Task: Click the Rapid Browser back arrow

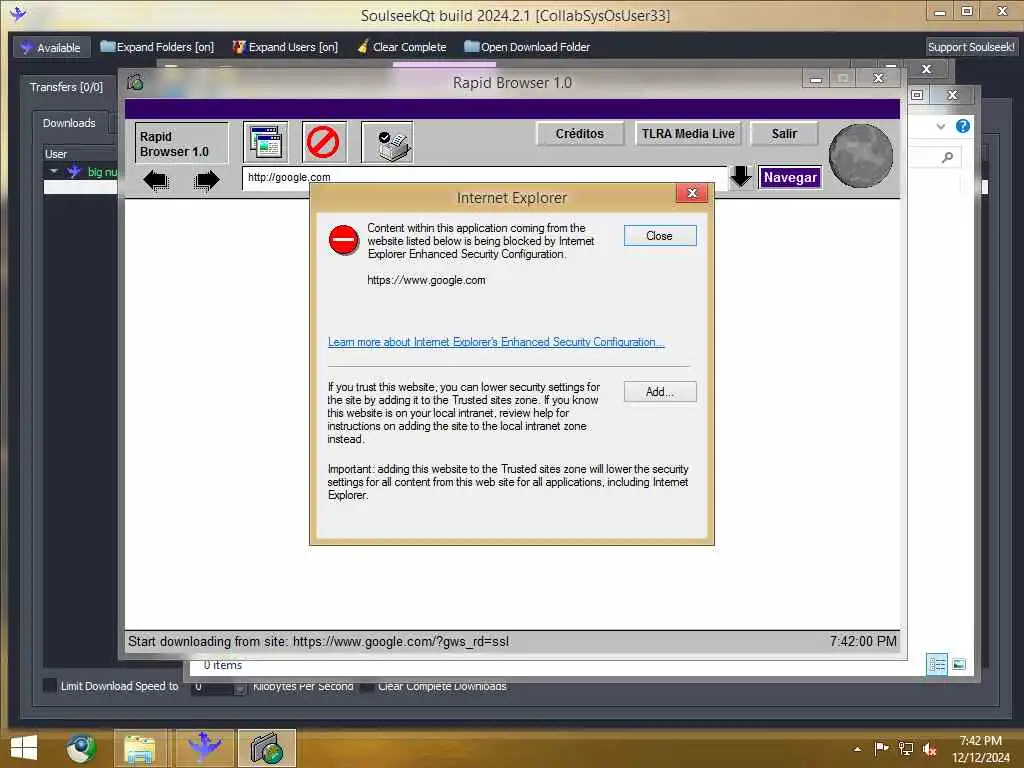Action: tap(155, 180)
